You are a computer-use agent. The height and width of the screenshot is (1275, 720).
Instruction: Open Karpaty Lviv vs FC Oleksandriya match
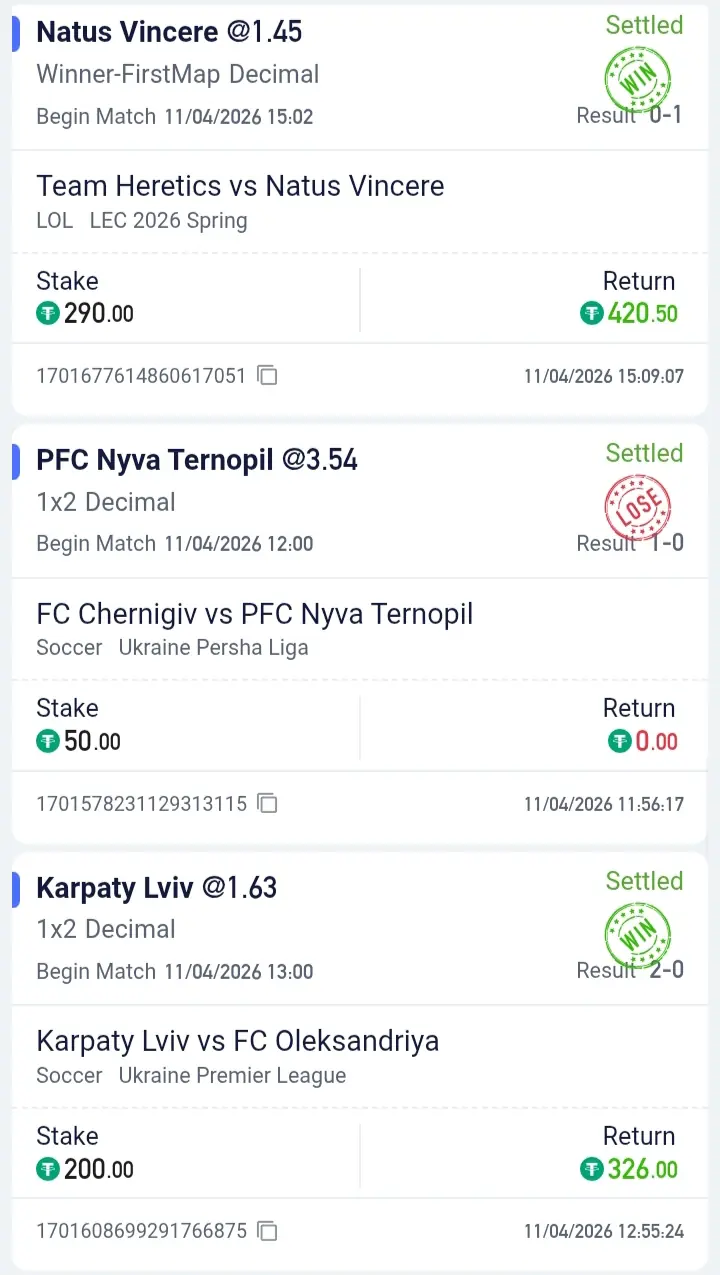[237, 1041]
